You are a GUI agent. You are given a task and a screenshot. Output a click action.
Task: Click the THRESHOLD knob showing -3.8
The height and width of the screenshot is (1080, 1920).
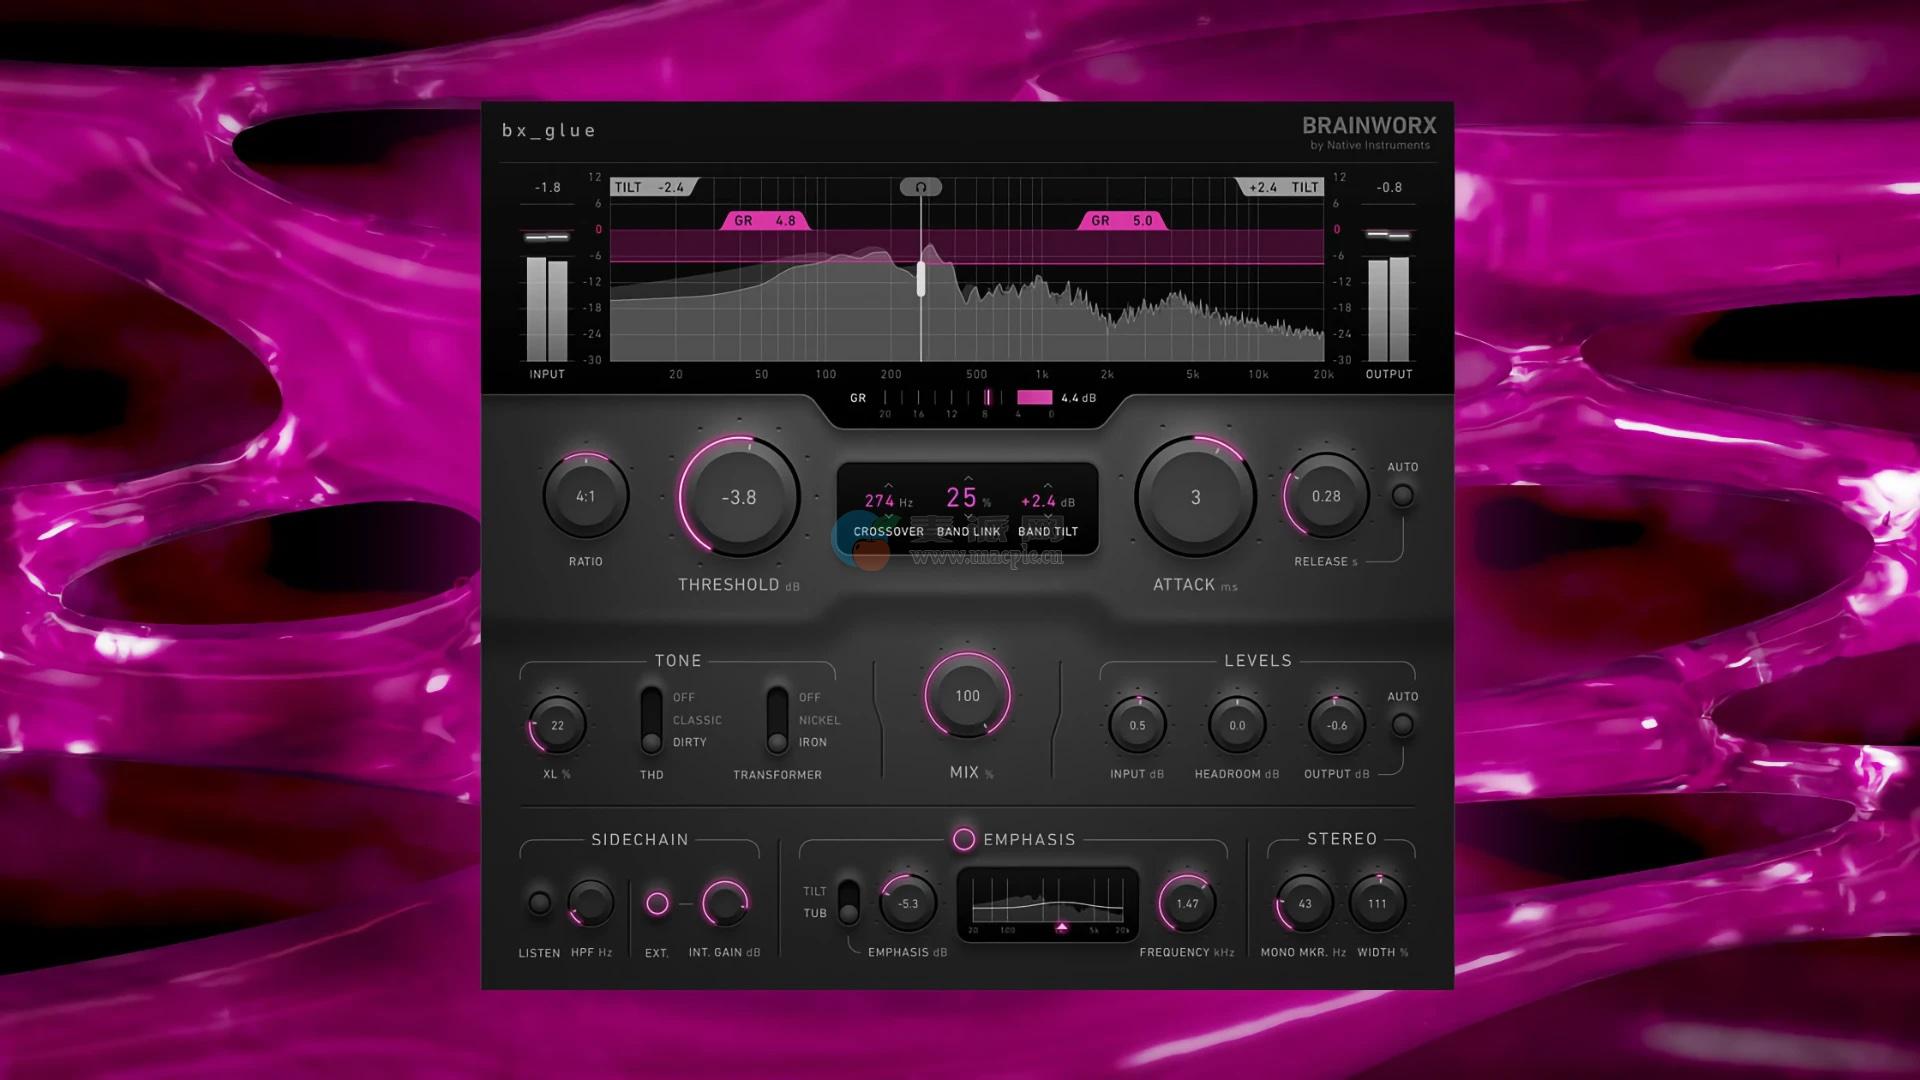click(x=739, y=497)
